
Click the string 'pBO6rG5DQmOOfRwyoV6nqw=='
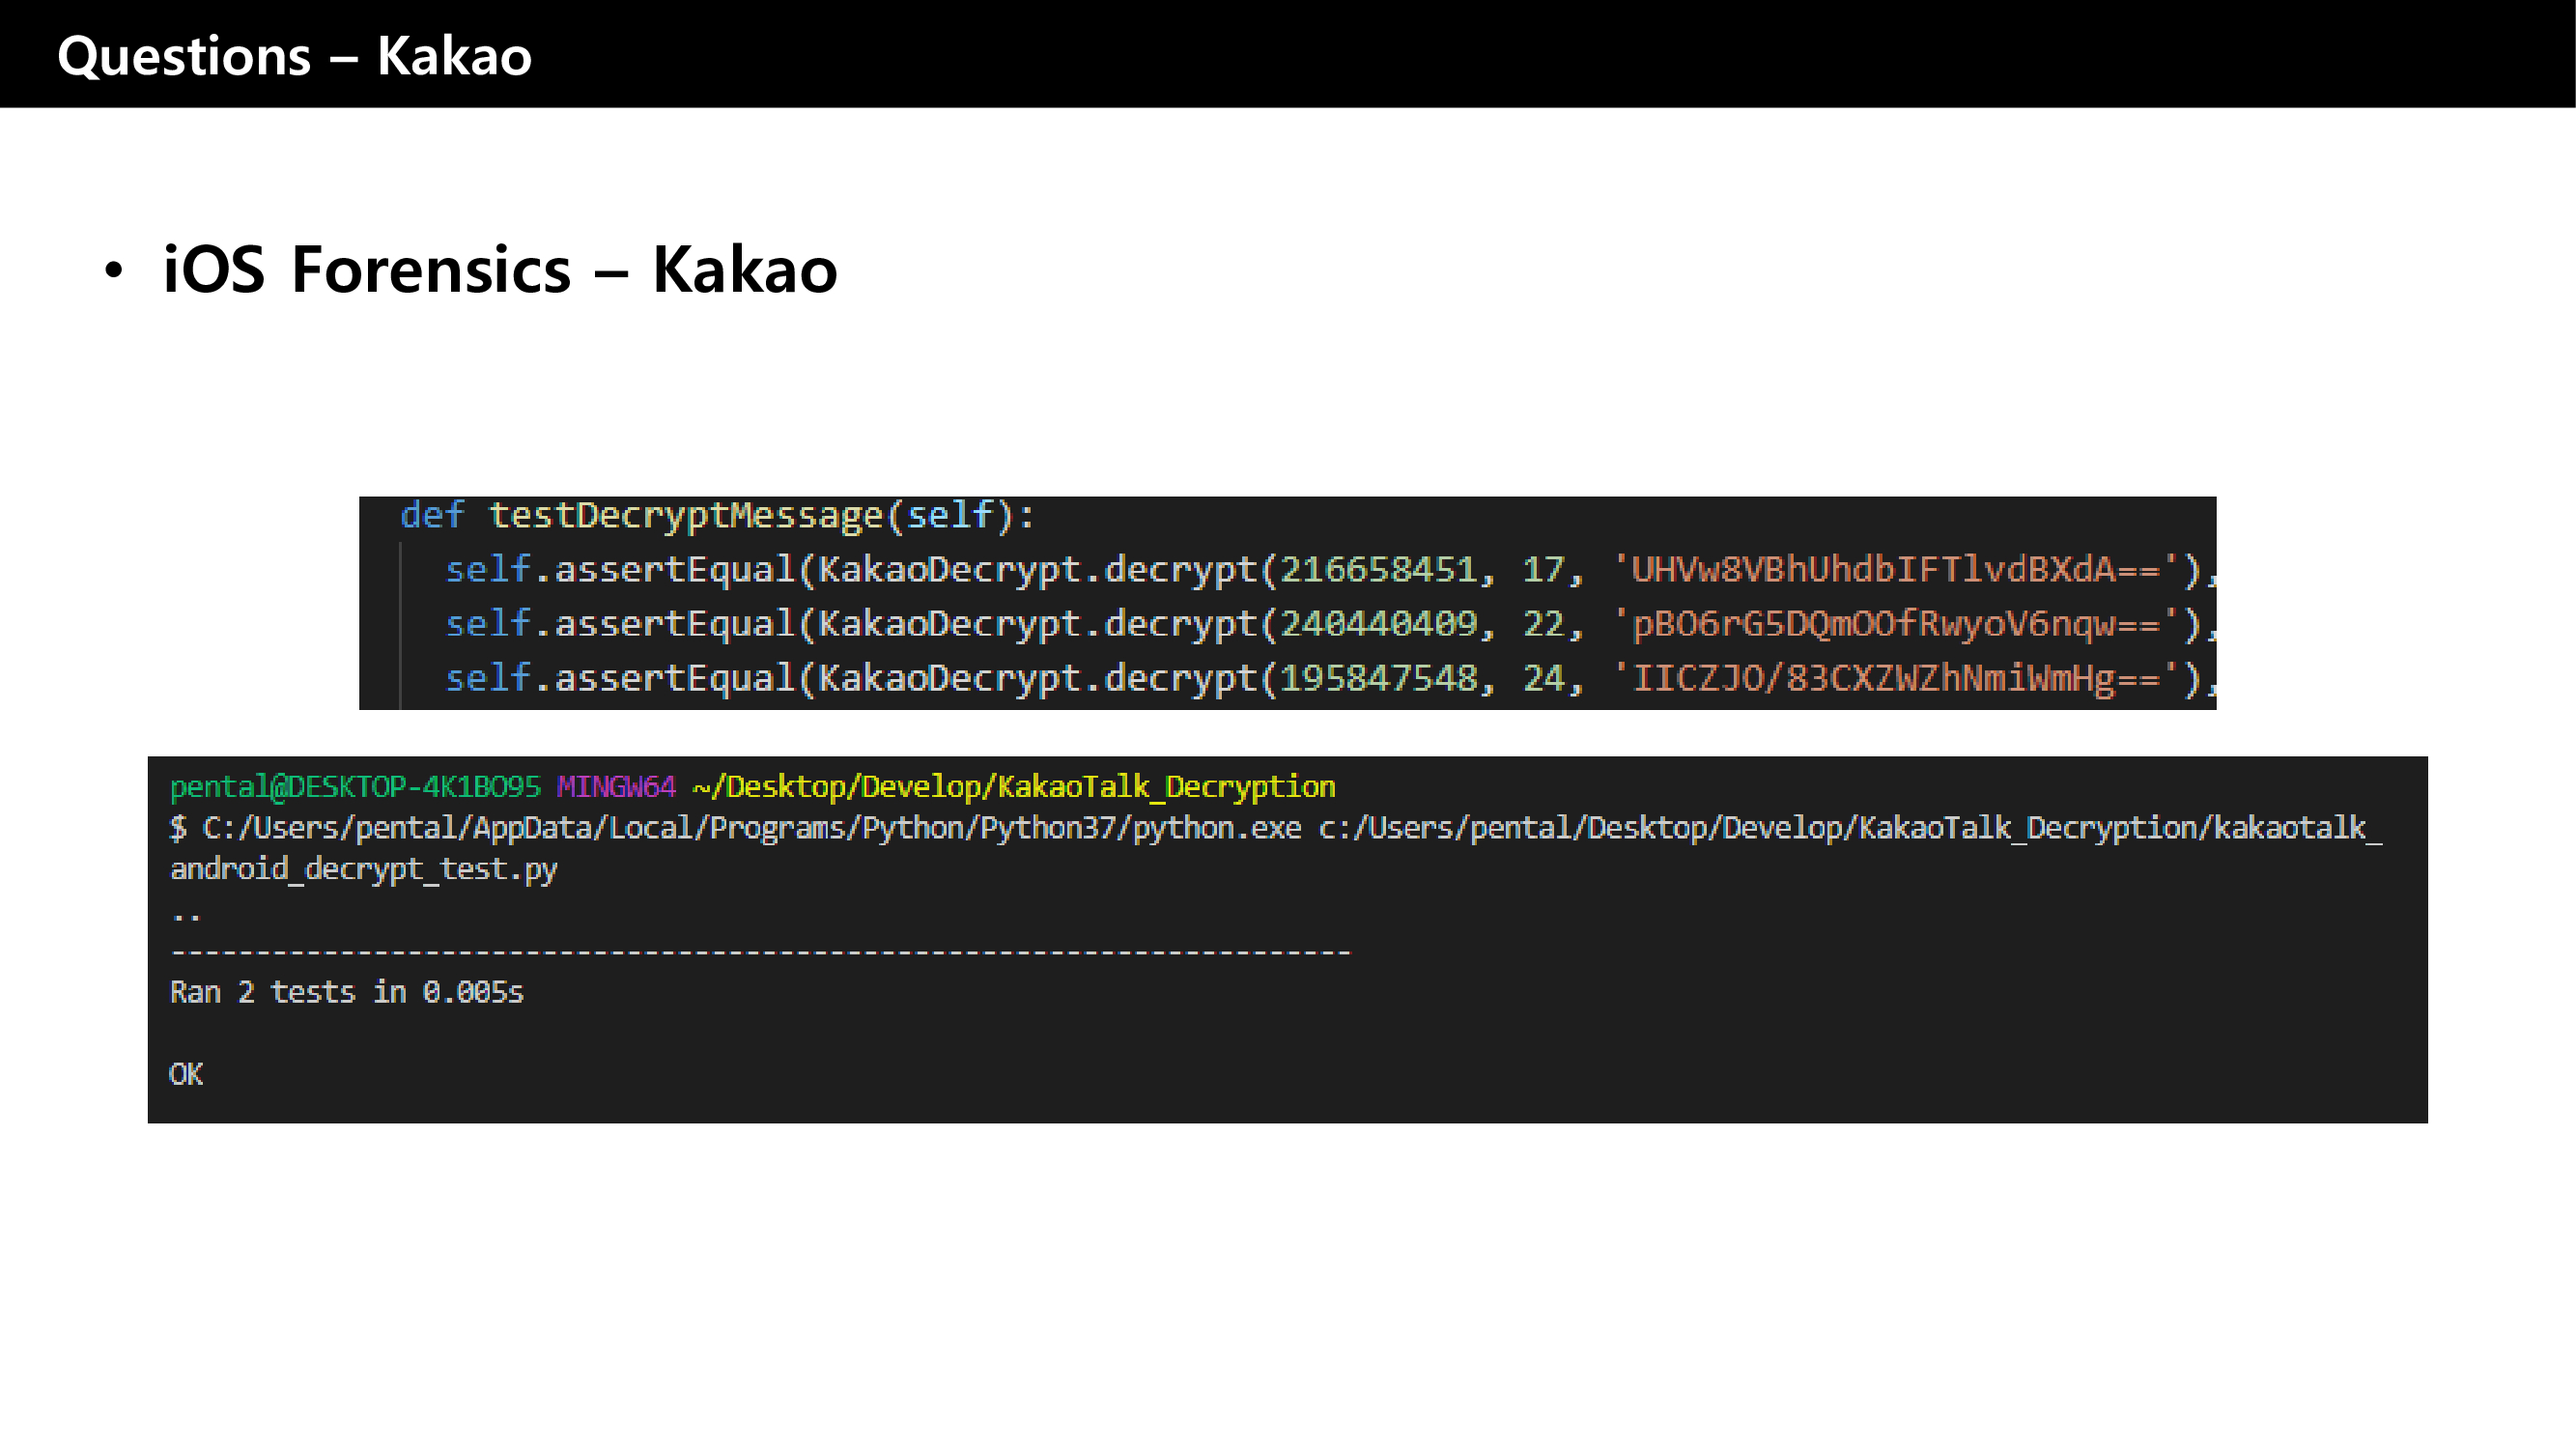pos(1895,624)
